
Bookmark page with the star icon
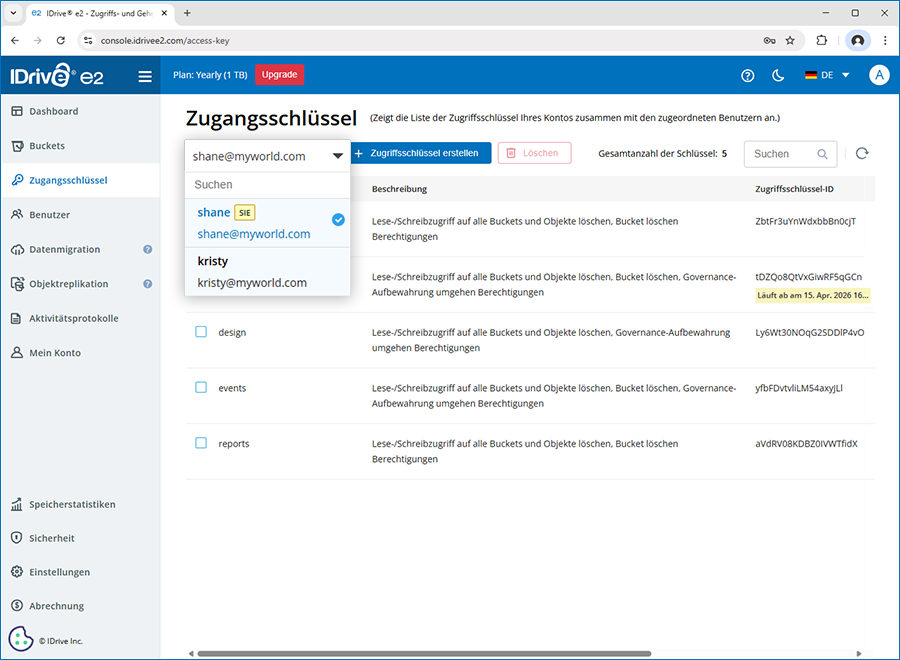click(x=790, y=40)
